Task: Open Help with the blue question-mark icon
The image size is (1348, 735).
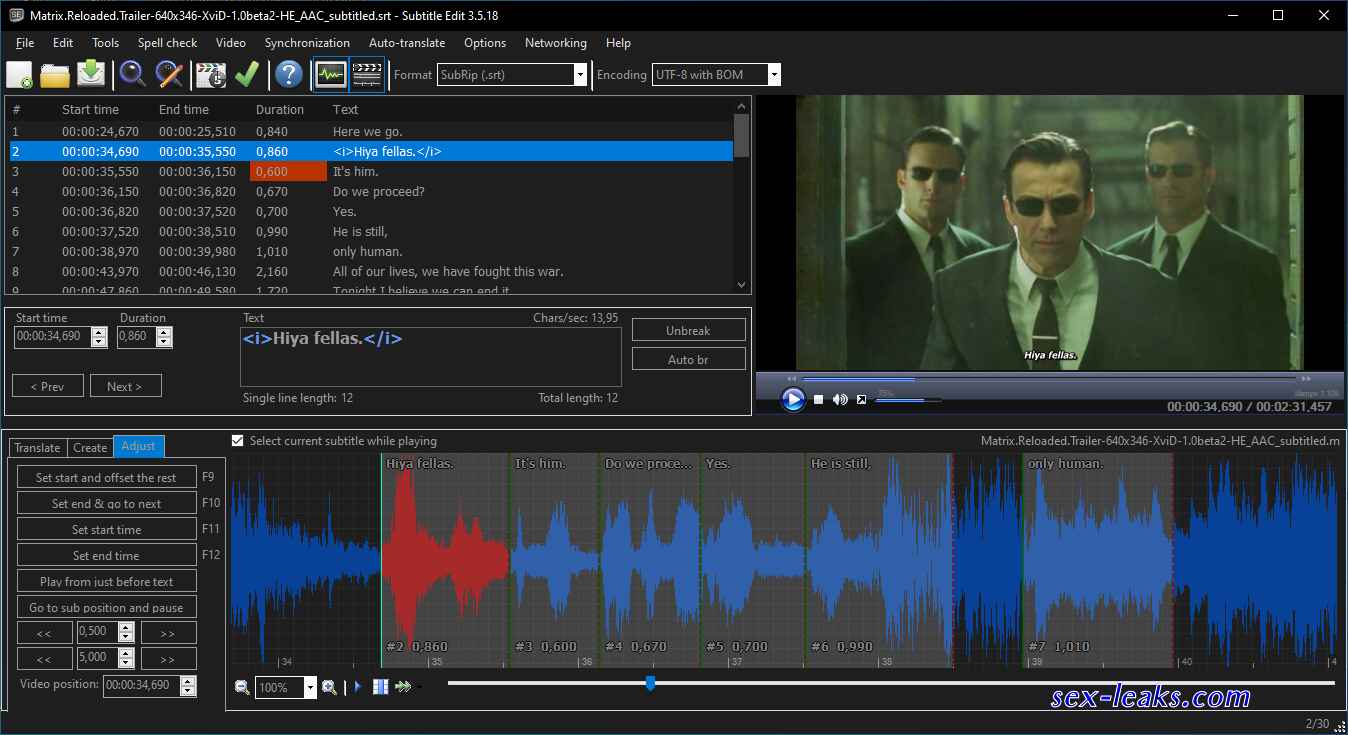Action: coord(289,74)
